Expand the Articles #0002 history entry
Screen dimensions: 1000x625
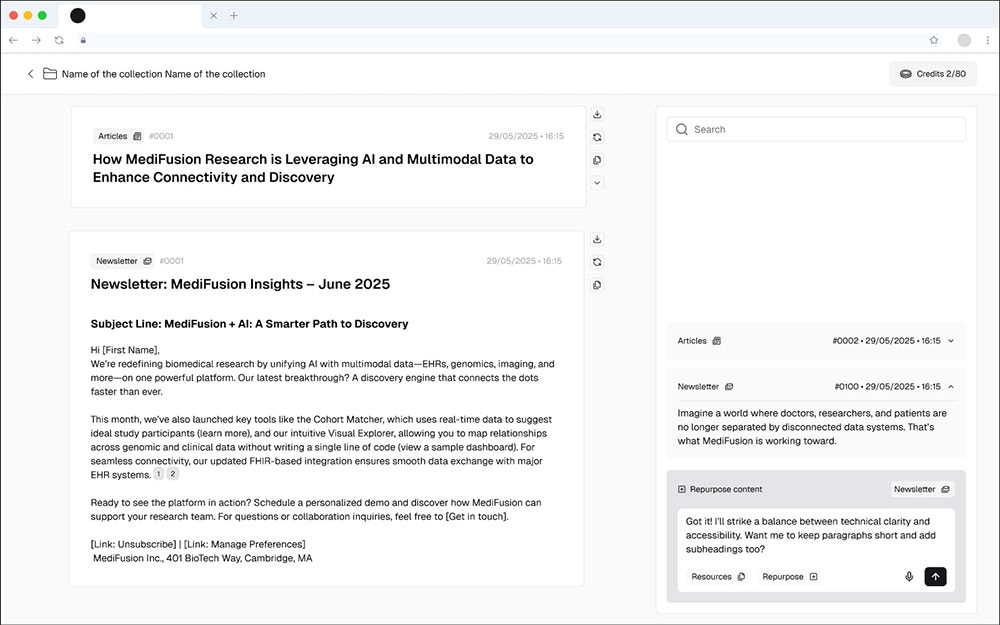tap(951, 341)
